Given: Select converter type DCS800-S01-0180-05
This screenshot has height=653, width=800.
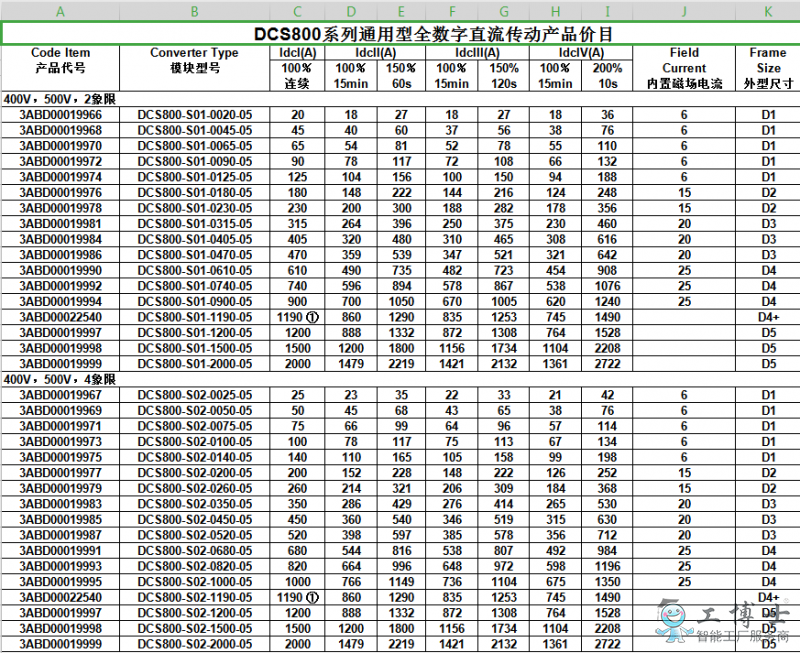Looking at the screenshot, I should [x=194, y=192].
